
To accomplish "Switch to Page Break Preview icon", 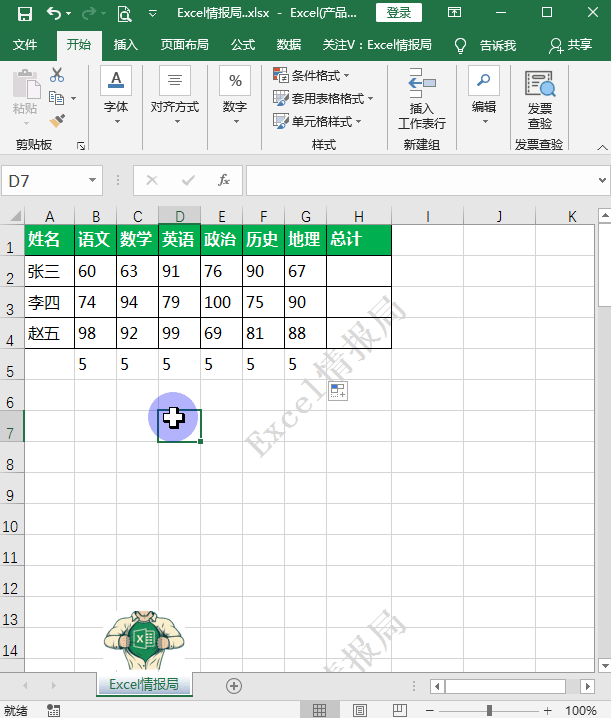I will tap(399, 710).
